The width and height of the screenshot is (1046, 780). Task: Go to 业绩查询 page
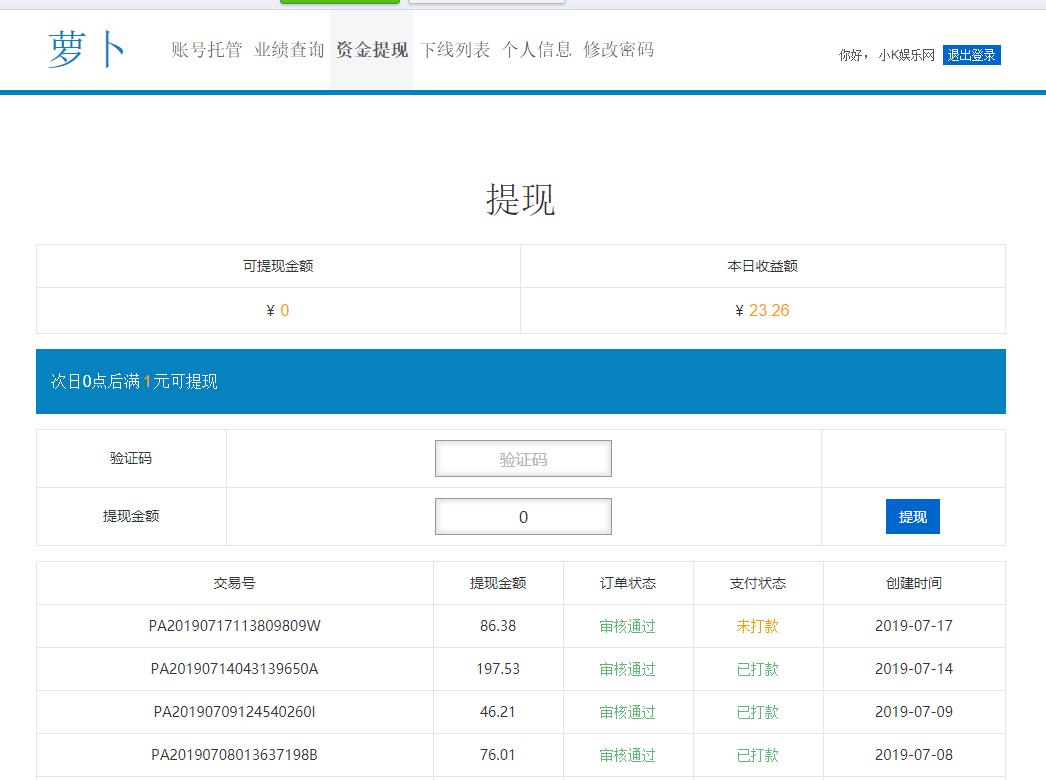[289, 50]
